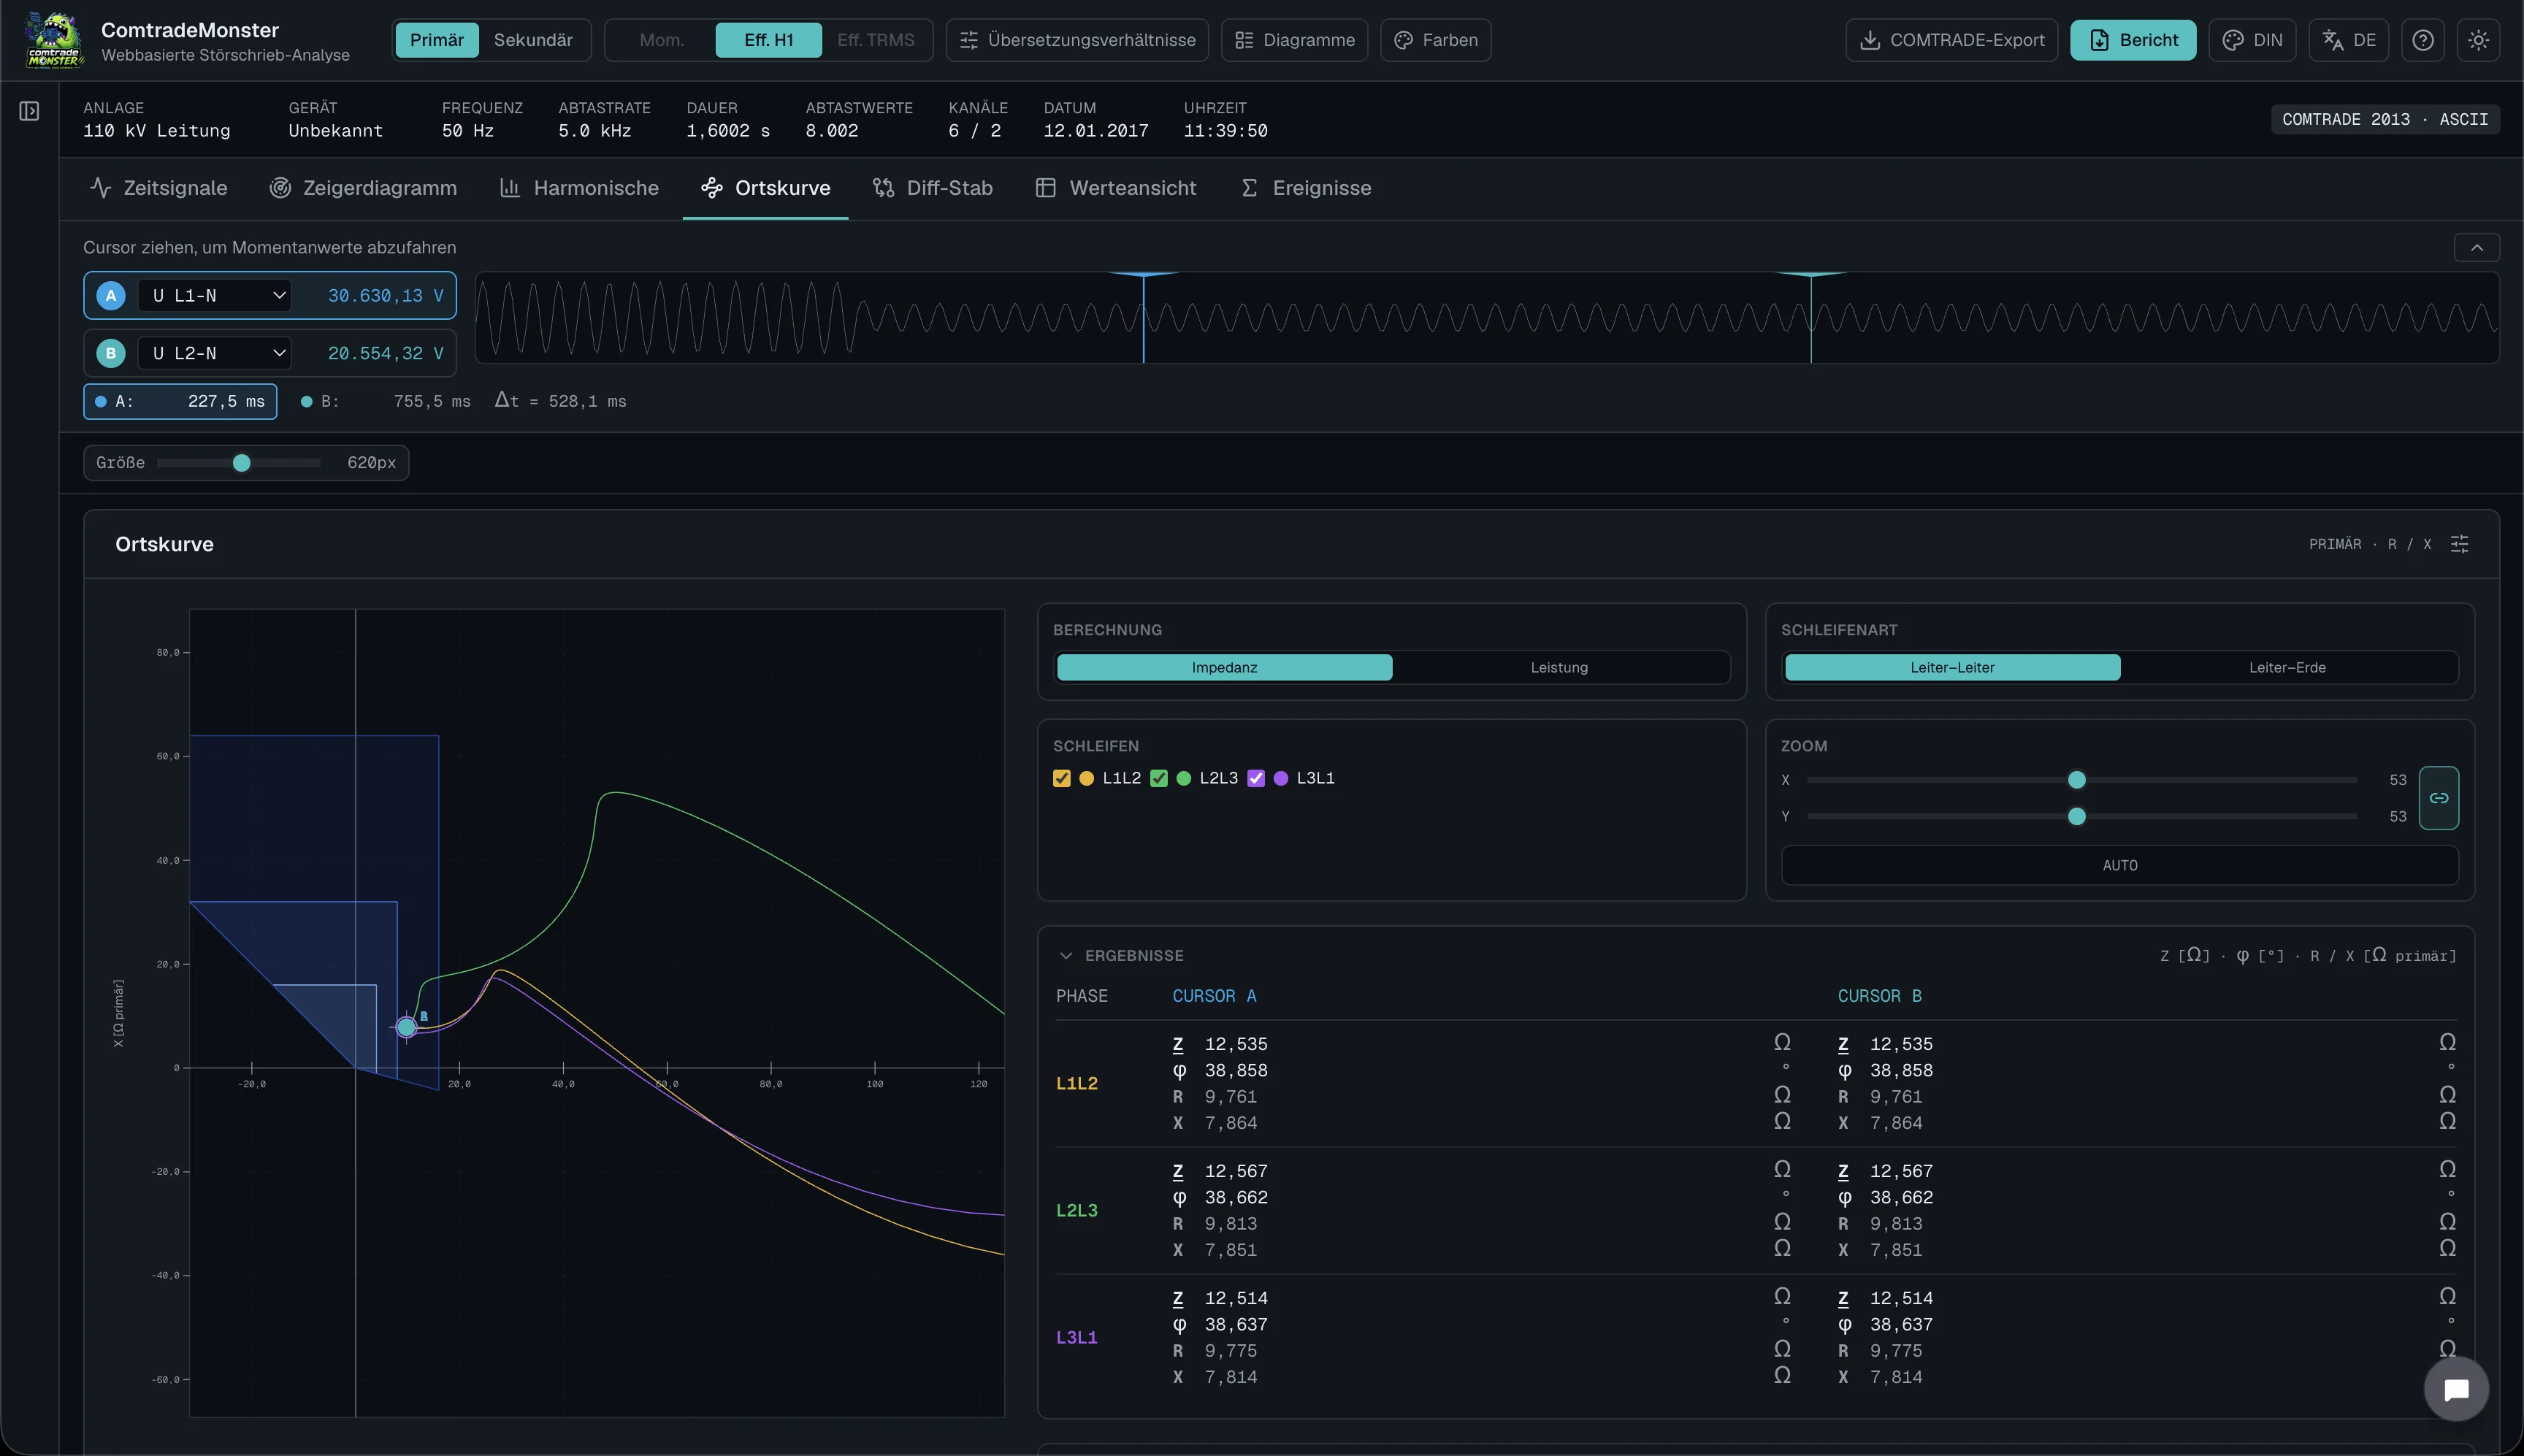Click the Δt = 528,1 ms readout
Screen dimensions: 2524x1456
pos(561,401)
